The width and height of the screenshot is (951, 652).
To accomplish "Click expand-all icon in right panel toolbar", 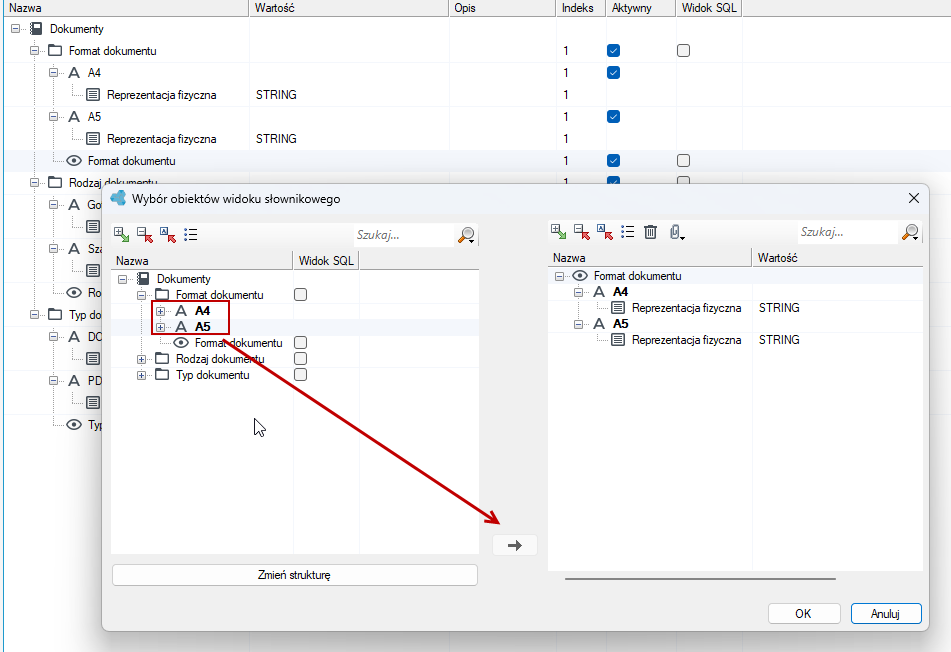I will coord(558,232).
